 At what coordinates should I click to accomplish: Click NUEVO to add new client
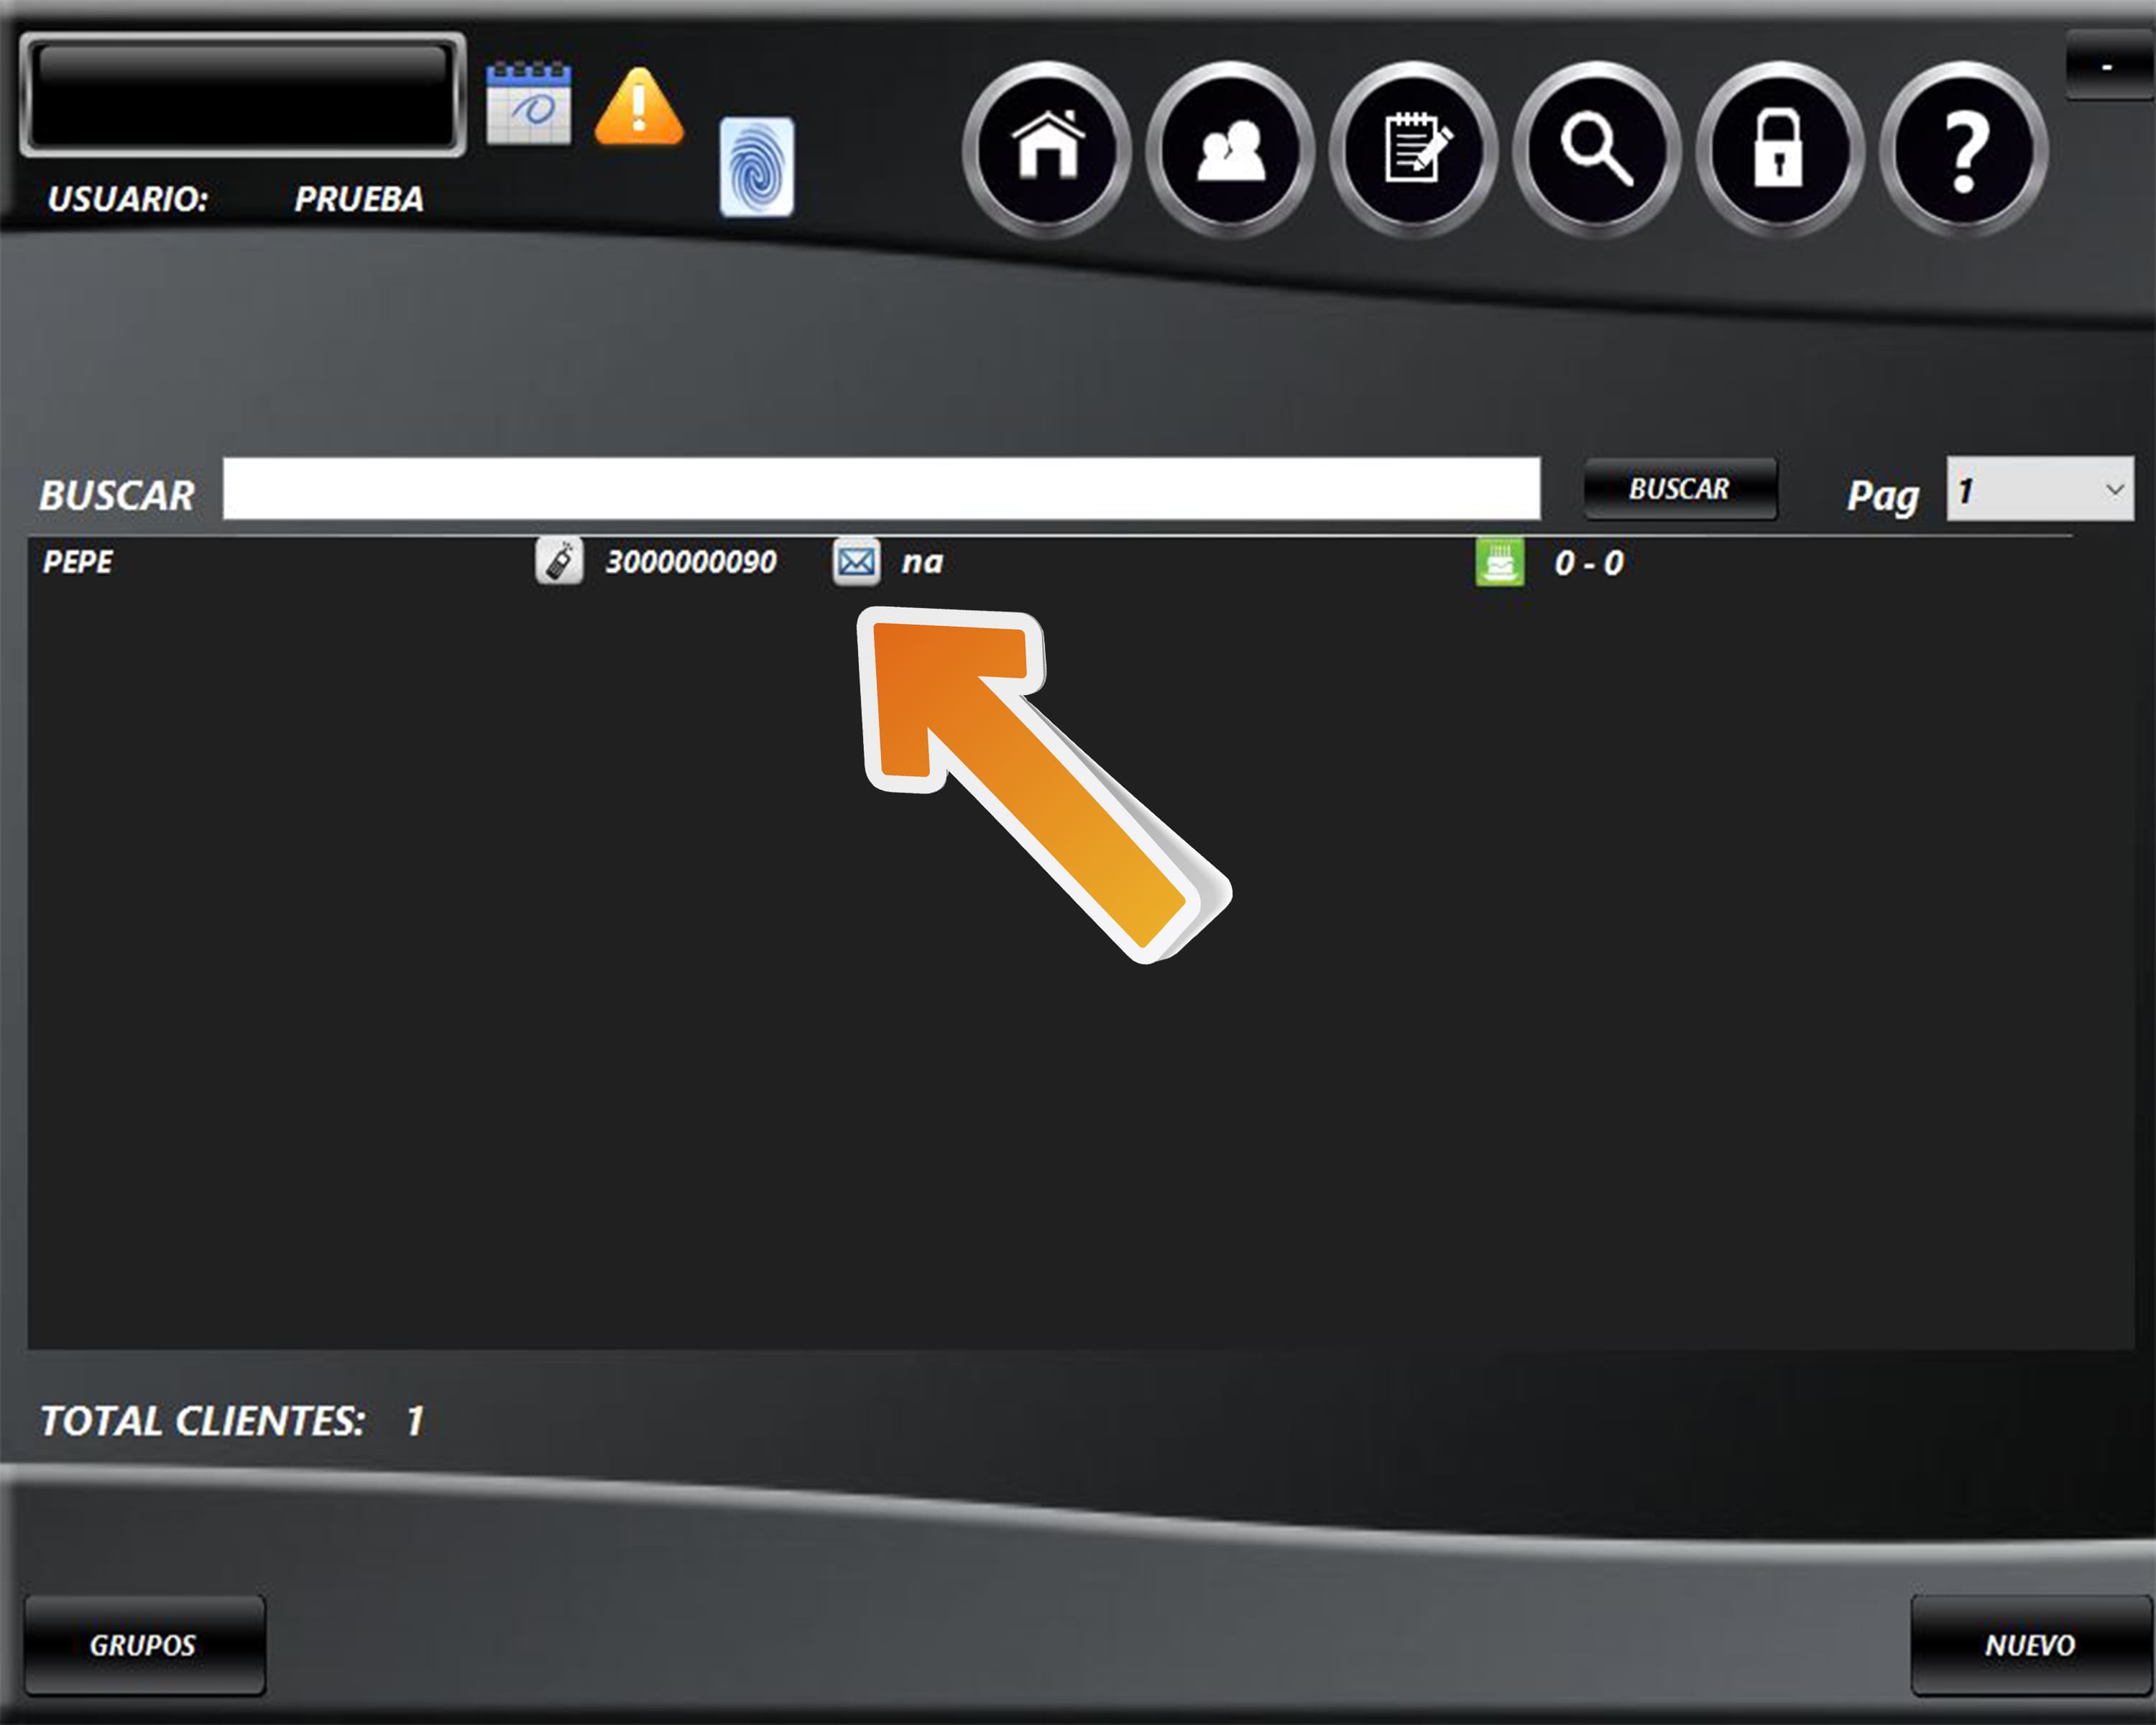pyautogui.click(x=2029, y=1645)
